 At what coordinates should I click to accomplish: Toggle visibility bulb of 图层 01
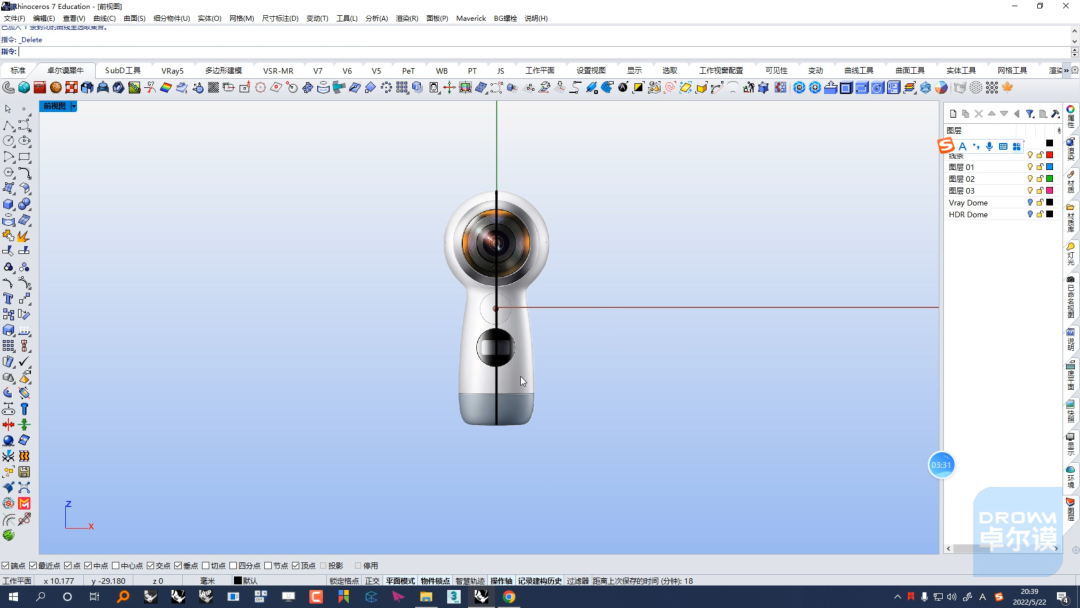[x=1030, y=167]
